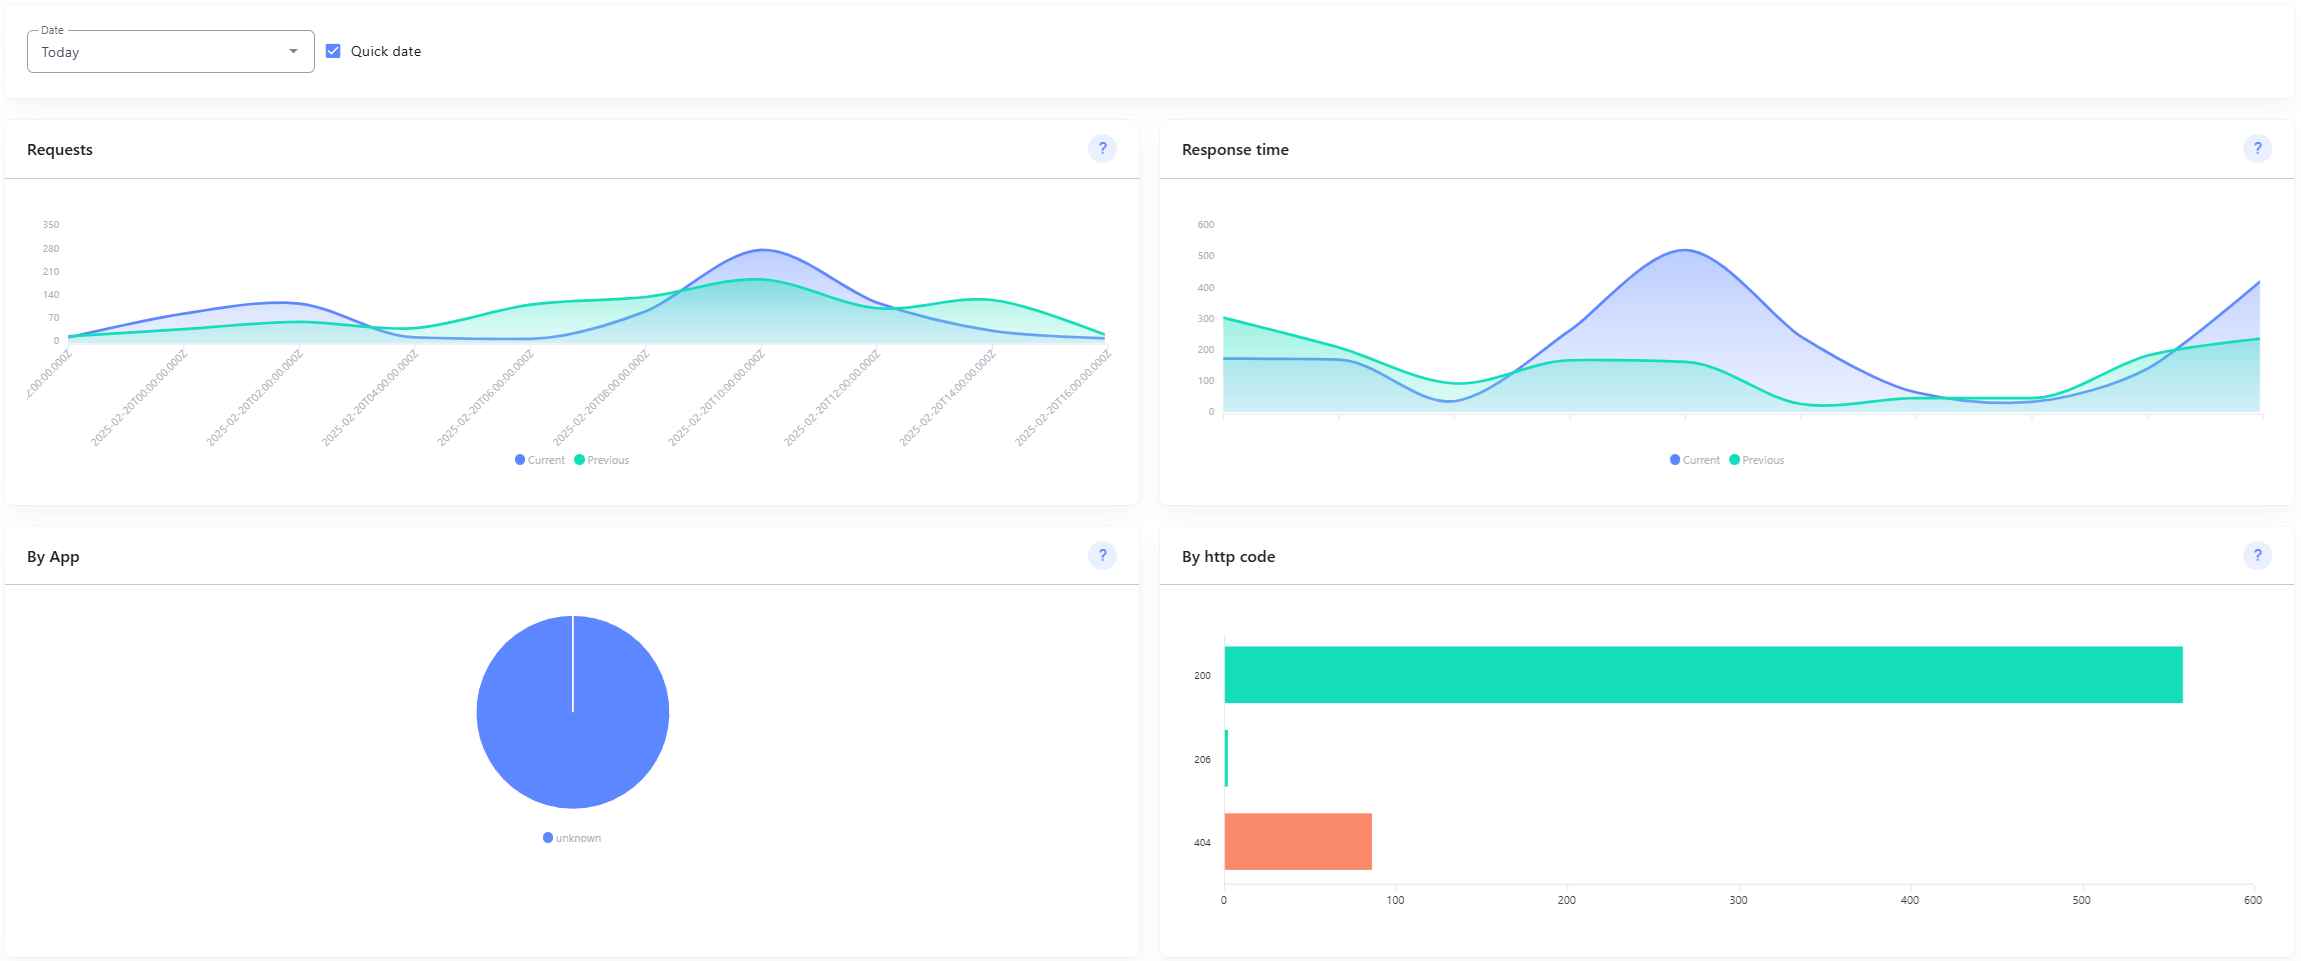Open the help icon in By http code panel

pyautogui.click(x=2257, y=556)
